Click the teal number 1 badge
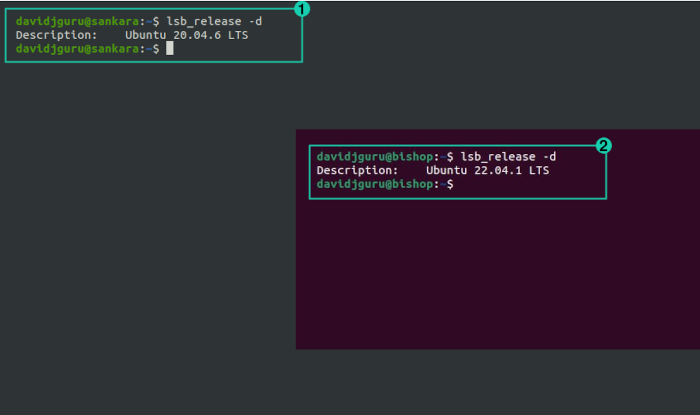Screen dimensions: 700x415 point(302,9)
